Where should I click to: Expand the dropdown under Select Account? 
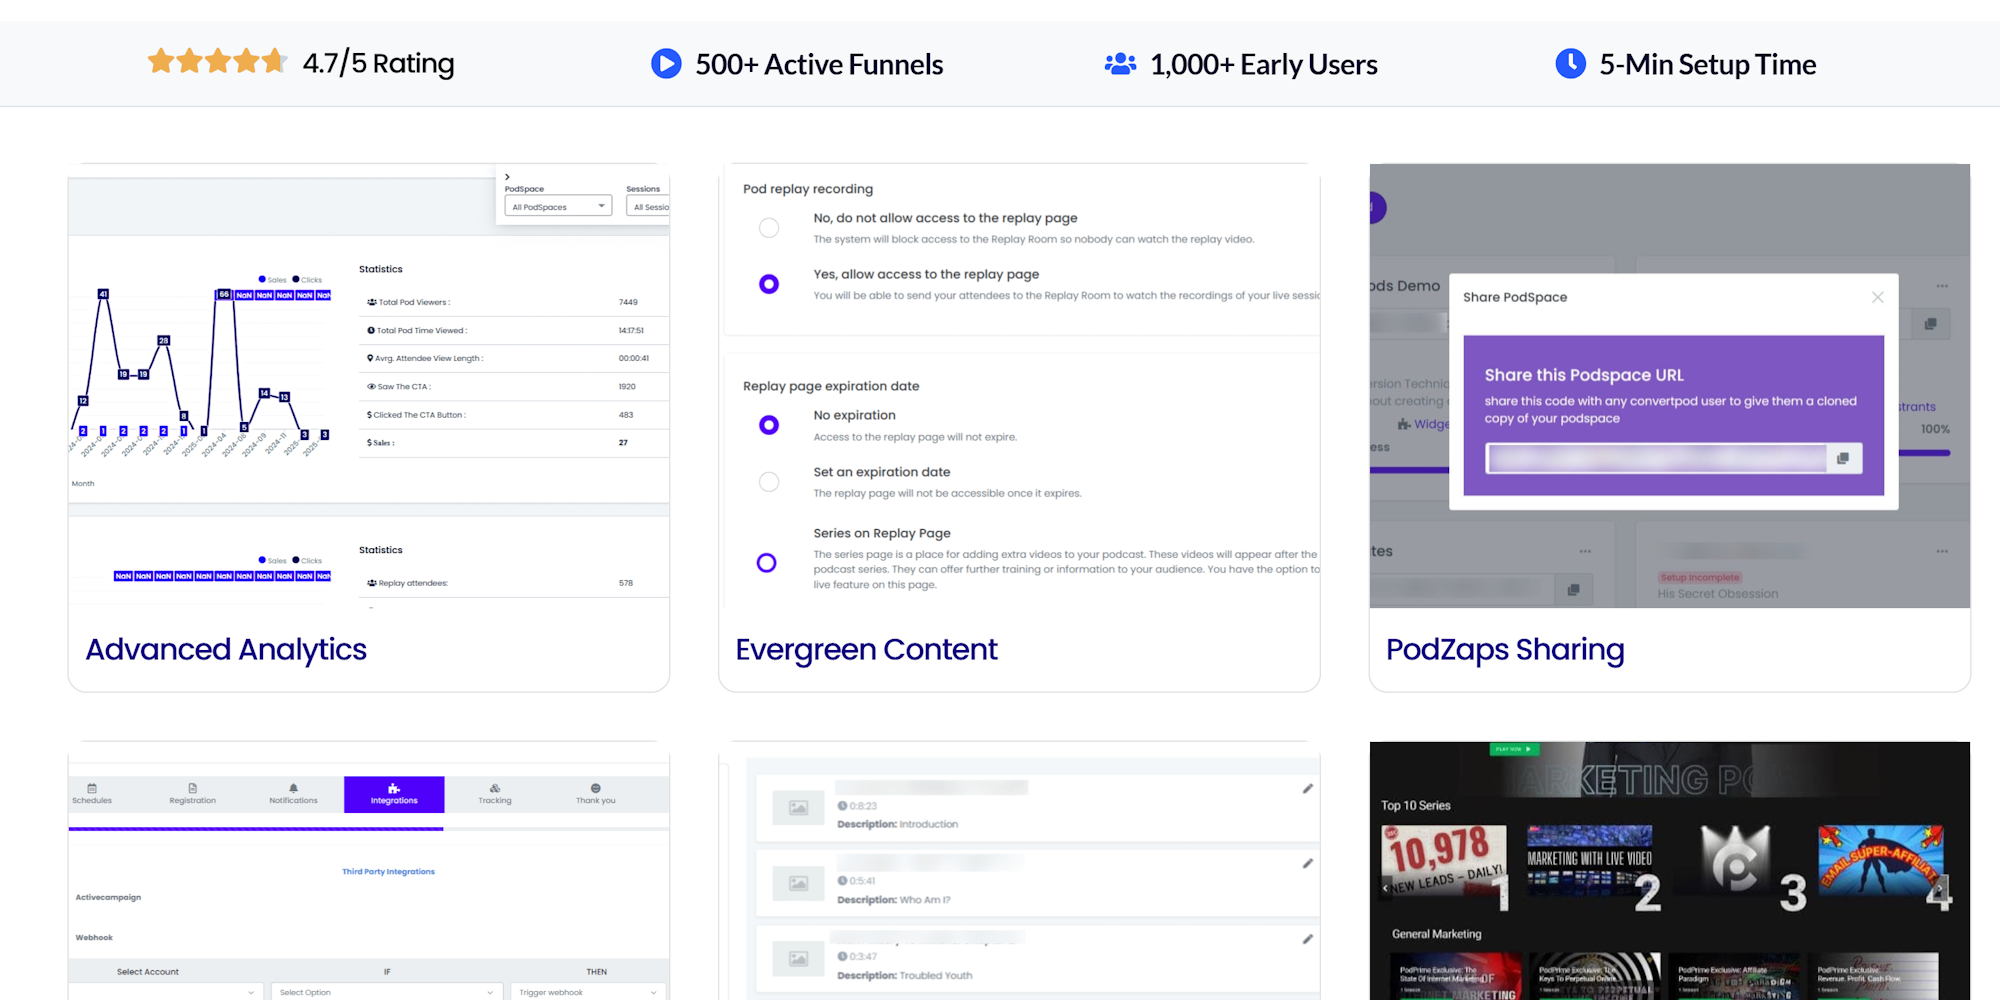point(166,992)
